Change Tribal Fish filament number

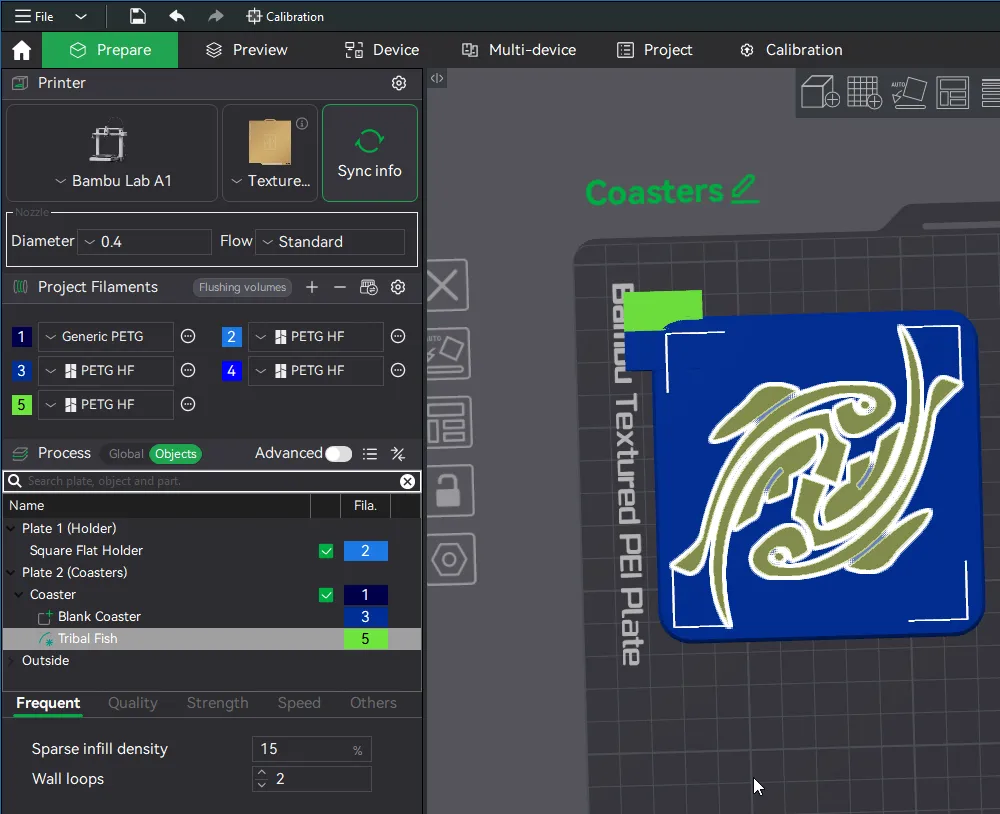[365, 639]
